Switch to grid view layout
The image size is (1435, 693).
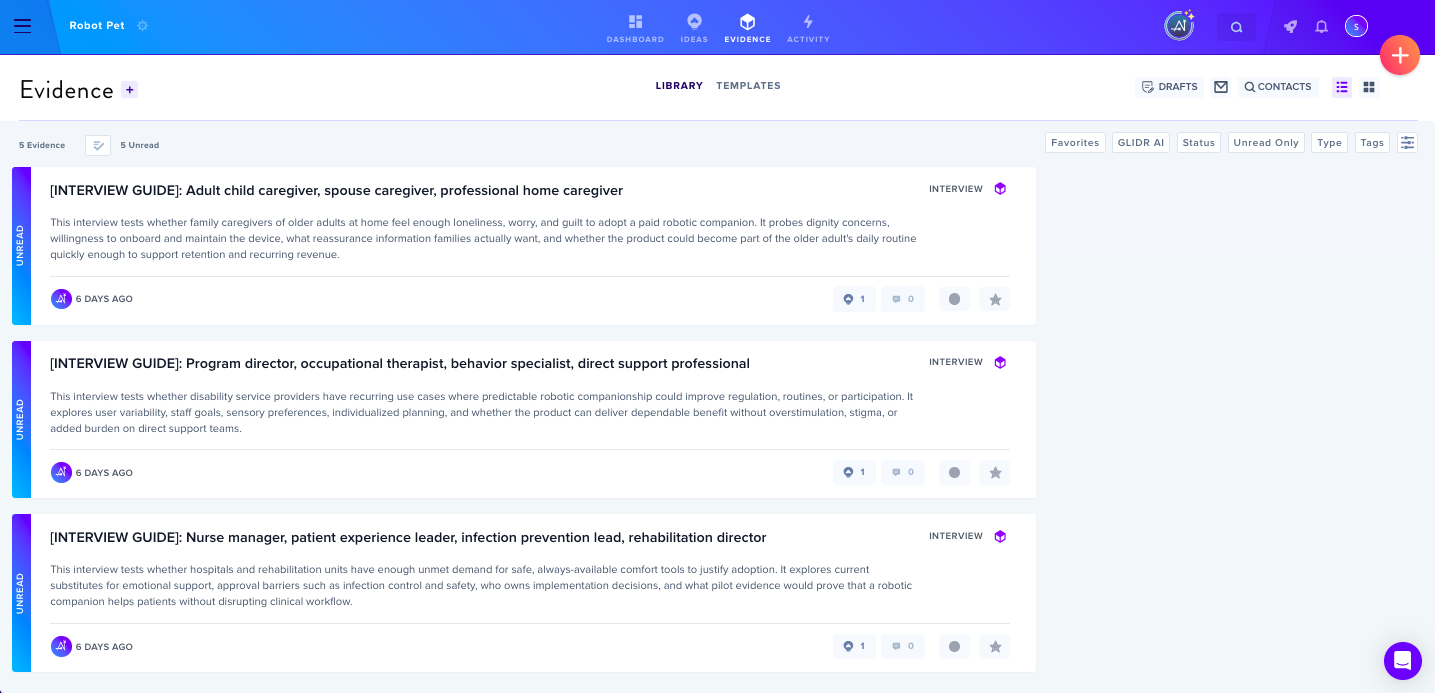pyautogui.click(x=1369, y=87)
